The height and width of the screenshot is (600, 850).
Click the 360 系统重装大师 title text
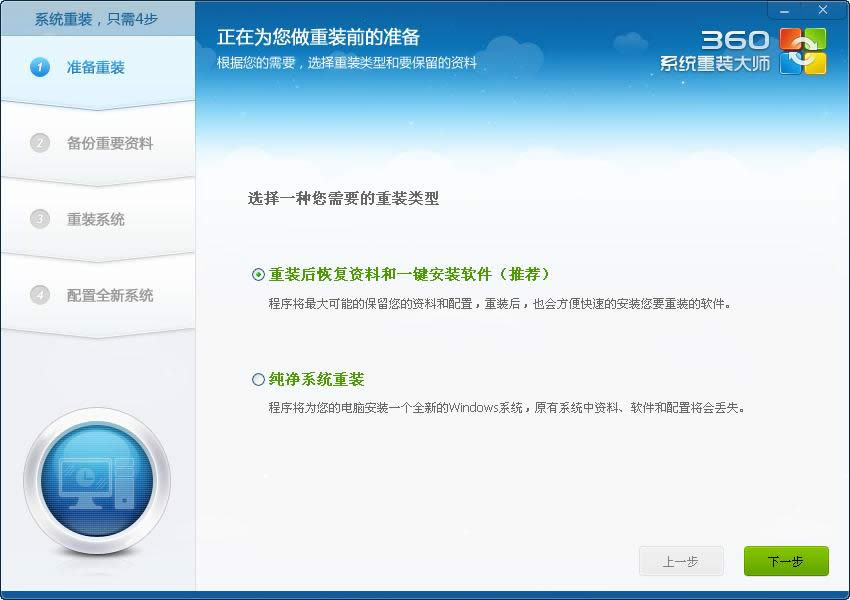[x=715, y=64]
